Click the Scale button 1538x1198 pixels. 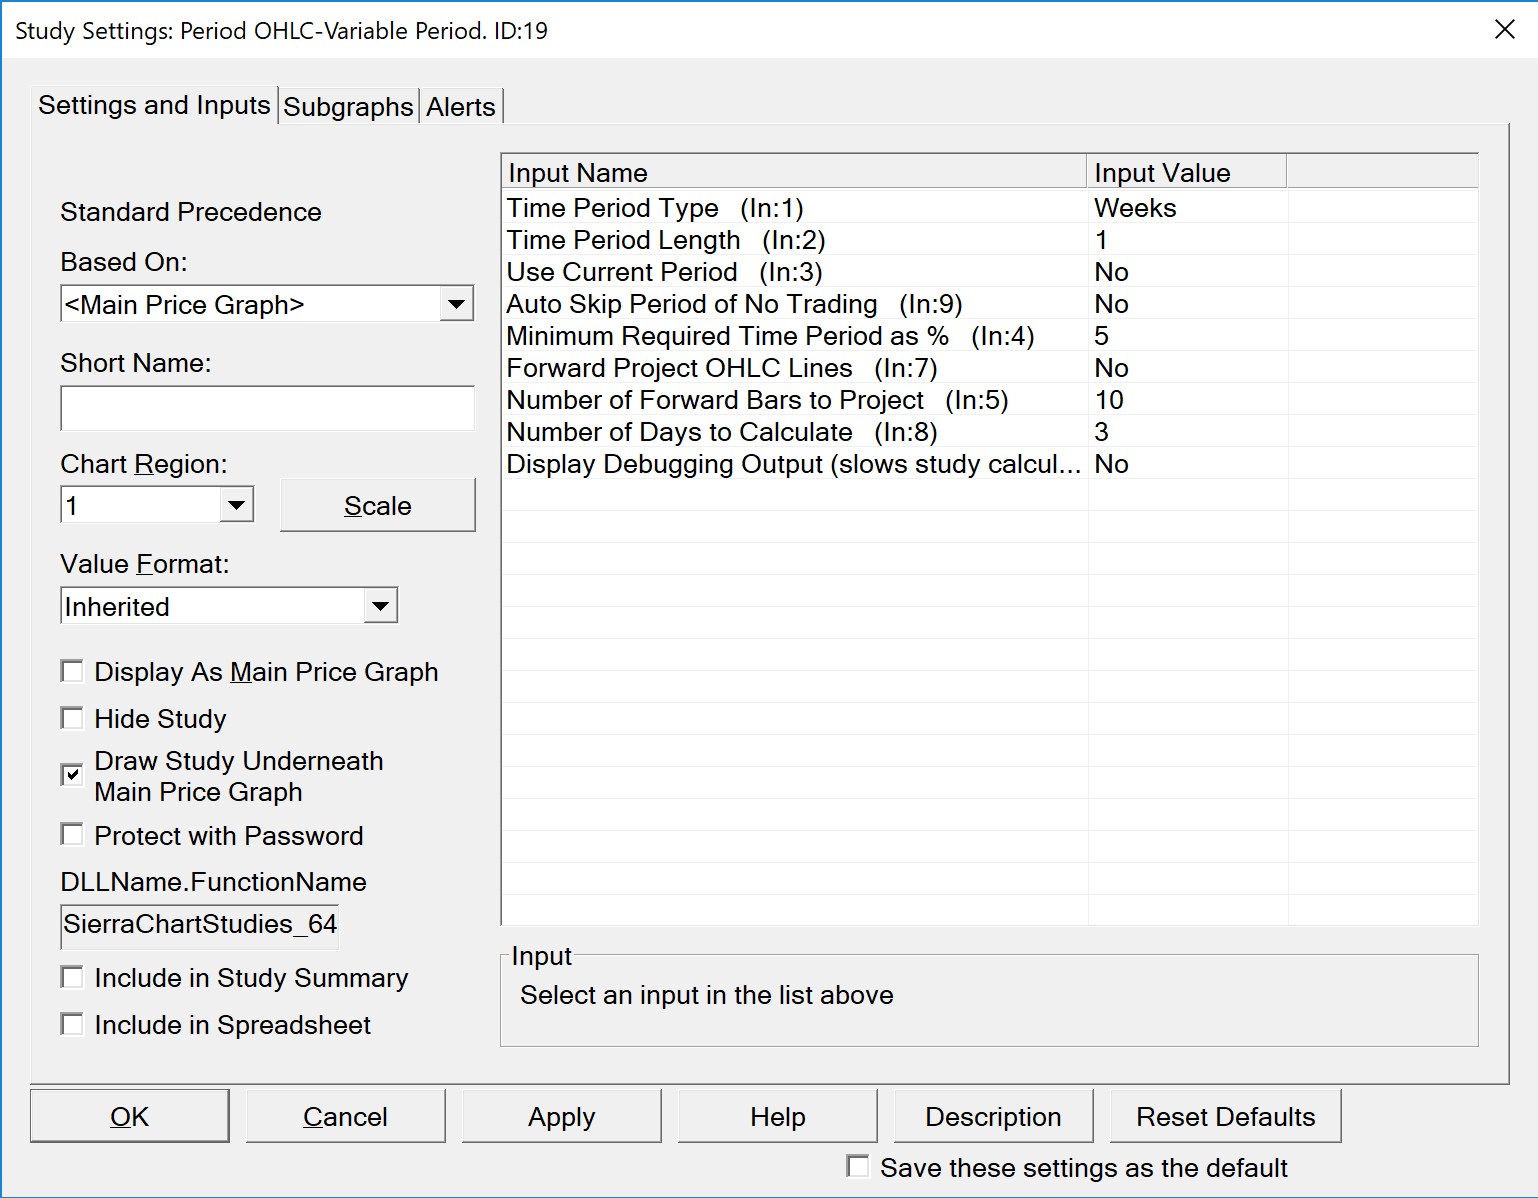tap(378, 505)
